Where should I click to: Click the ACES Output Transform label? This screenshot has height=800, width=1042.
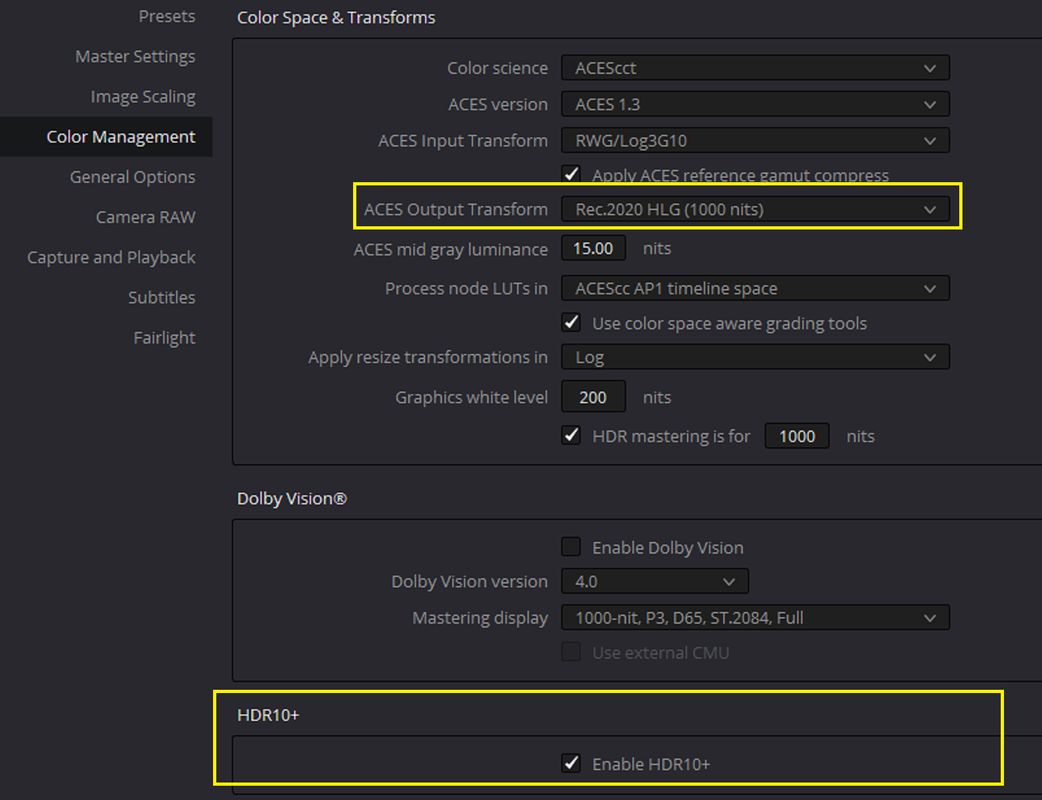point(456,209)
